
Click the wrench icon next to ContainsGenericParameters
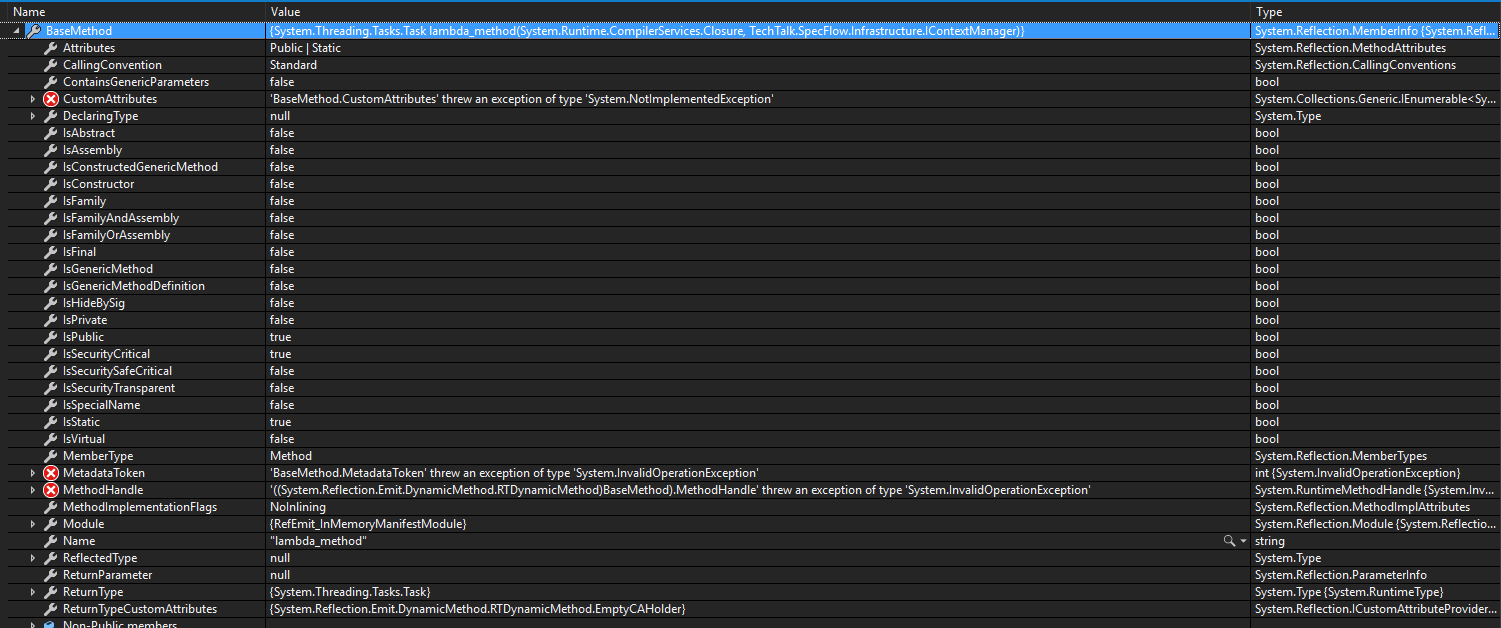click(x=50, y=82)
